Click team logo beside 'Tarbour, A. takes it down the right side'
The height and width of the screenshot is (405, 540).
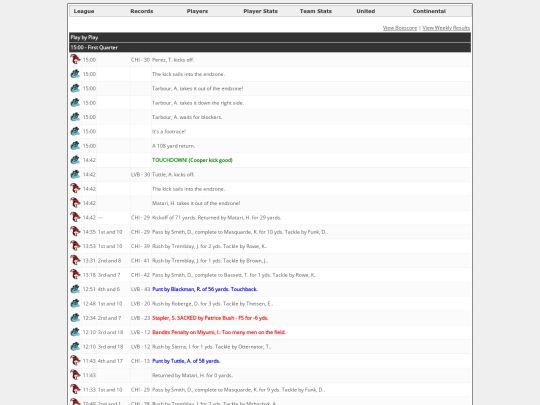pyautogui.click(x=75, y=103)
